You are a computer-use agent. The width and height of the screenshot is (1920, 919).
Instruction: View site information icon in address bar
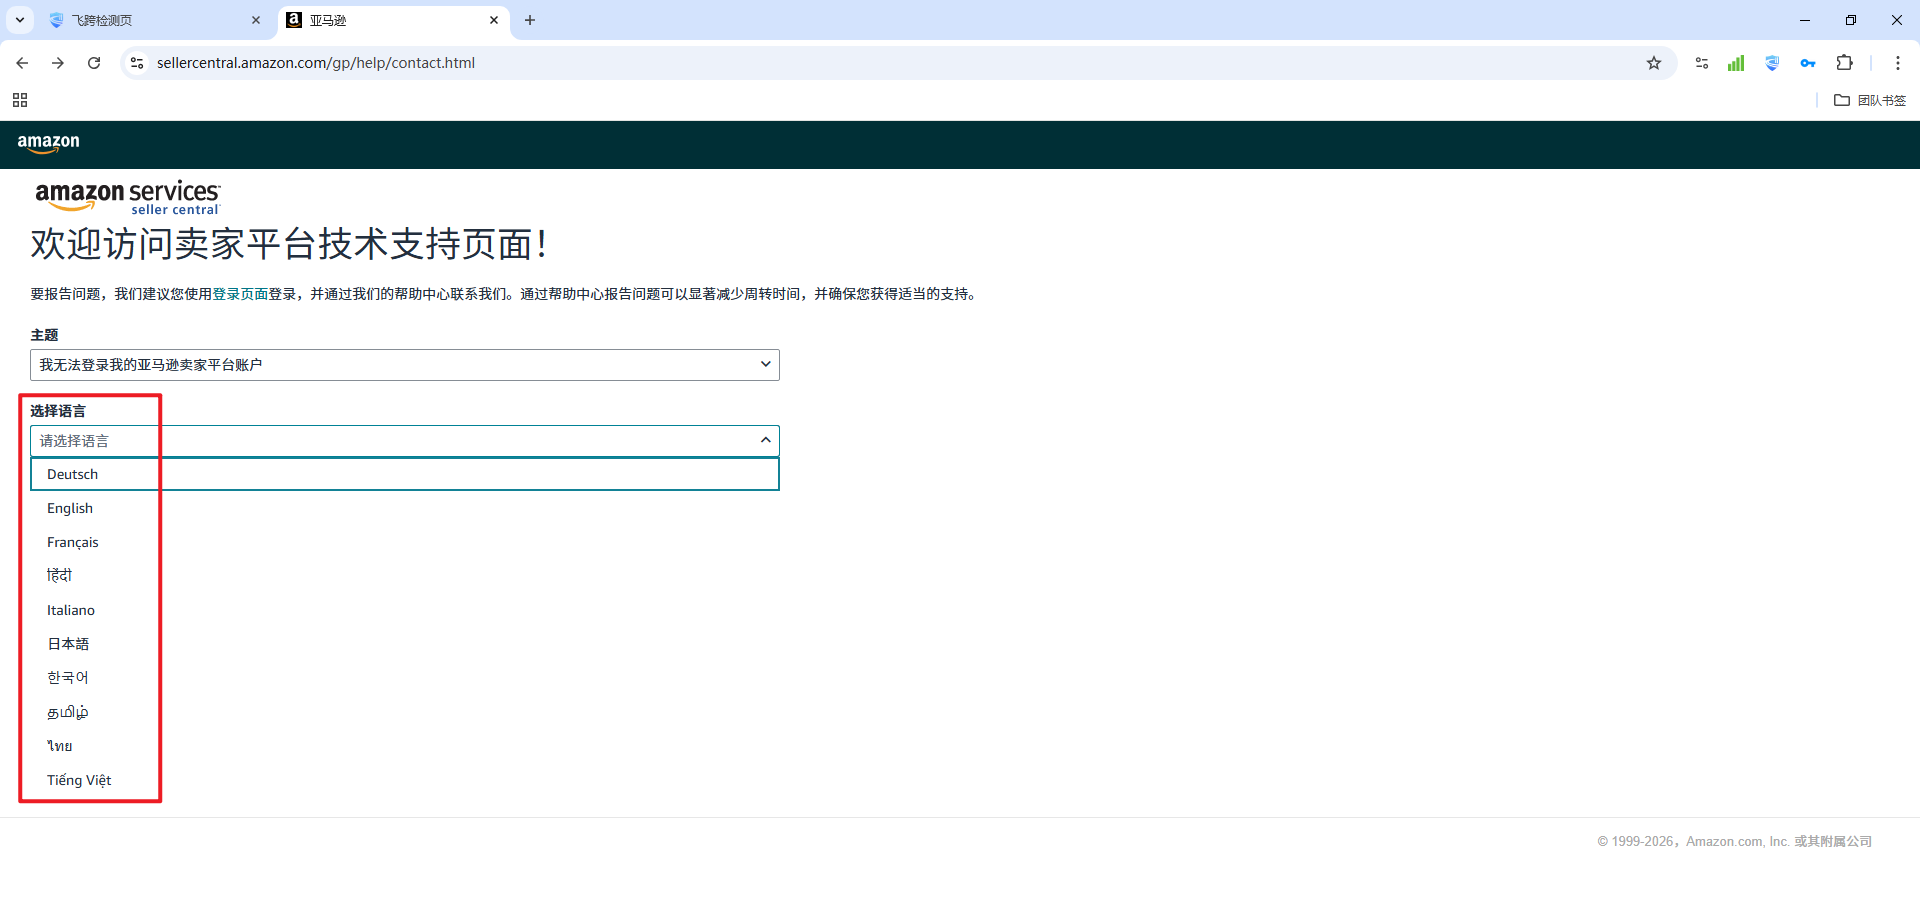pos(137,63)
